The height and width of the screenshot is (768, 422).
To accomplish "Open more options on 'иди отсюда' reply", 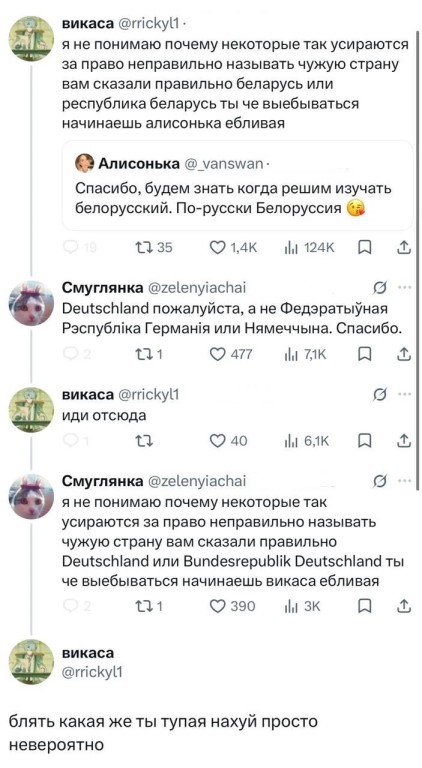I will point(404,393).
